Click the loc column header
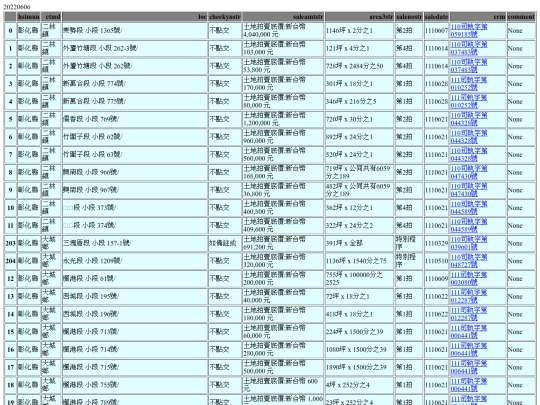The image size is (540, 405). pos(135,17)
